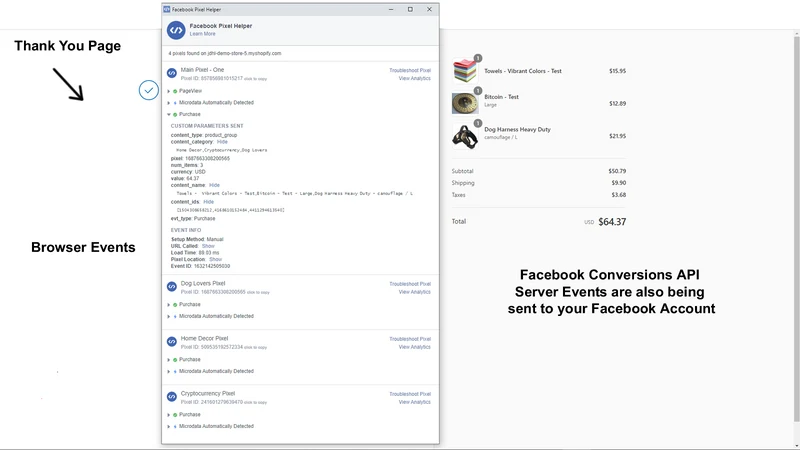The image size is (800, 450).
Task: Open Troubleshoot Pixel for Main Pixel - One
Action: point(410,70)
